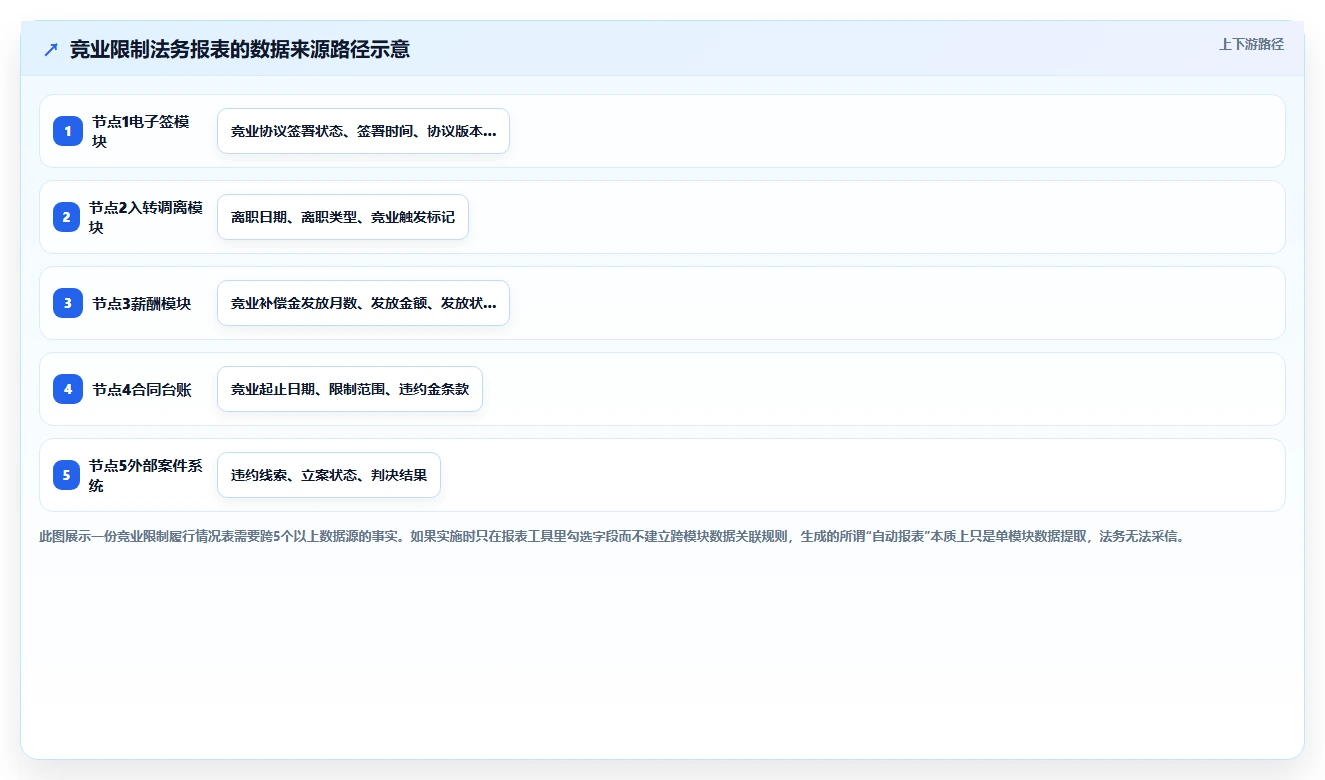The image size is (1325, 780).
Task: Click the footnote paragraph starting 此图展示
Action: (x=612, y=536)
